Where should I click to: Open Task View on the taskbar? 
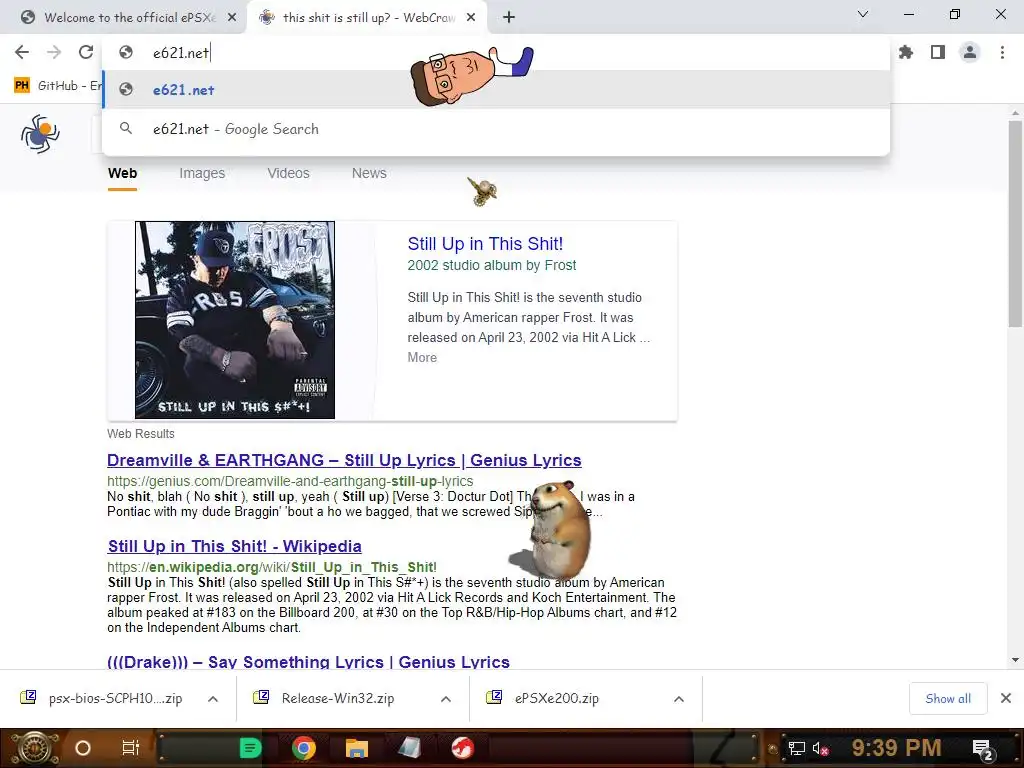pyautogui.click(x=131, y=748)
